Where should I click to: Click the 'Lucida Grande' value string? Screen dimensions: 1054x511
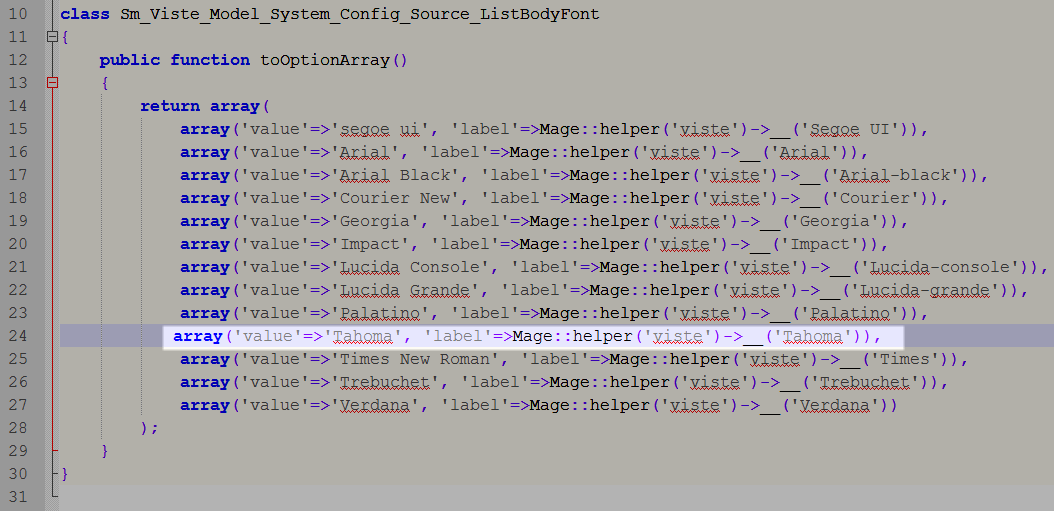pos(405,290)
